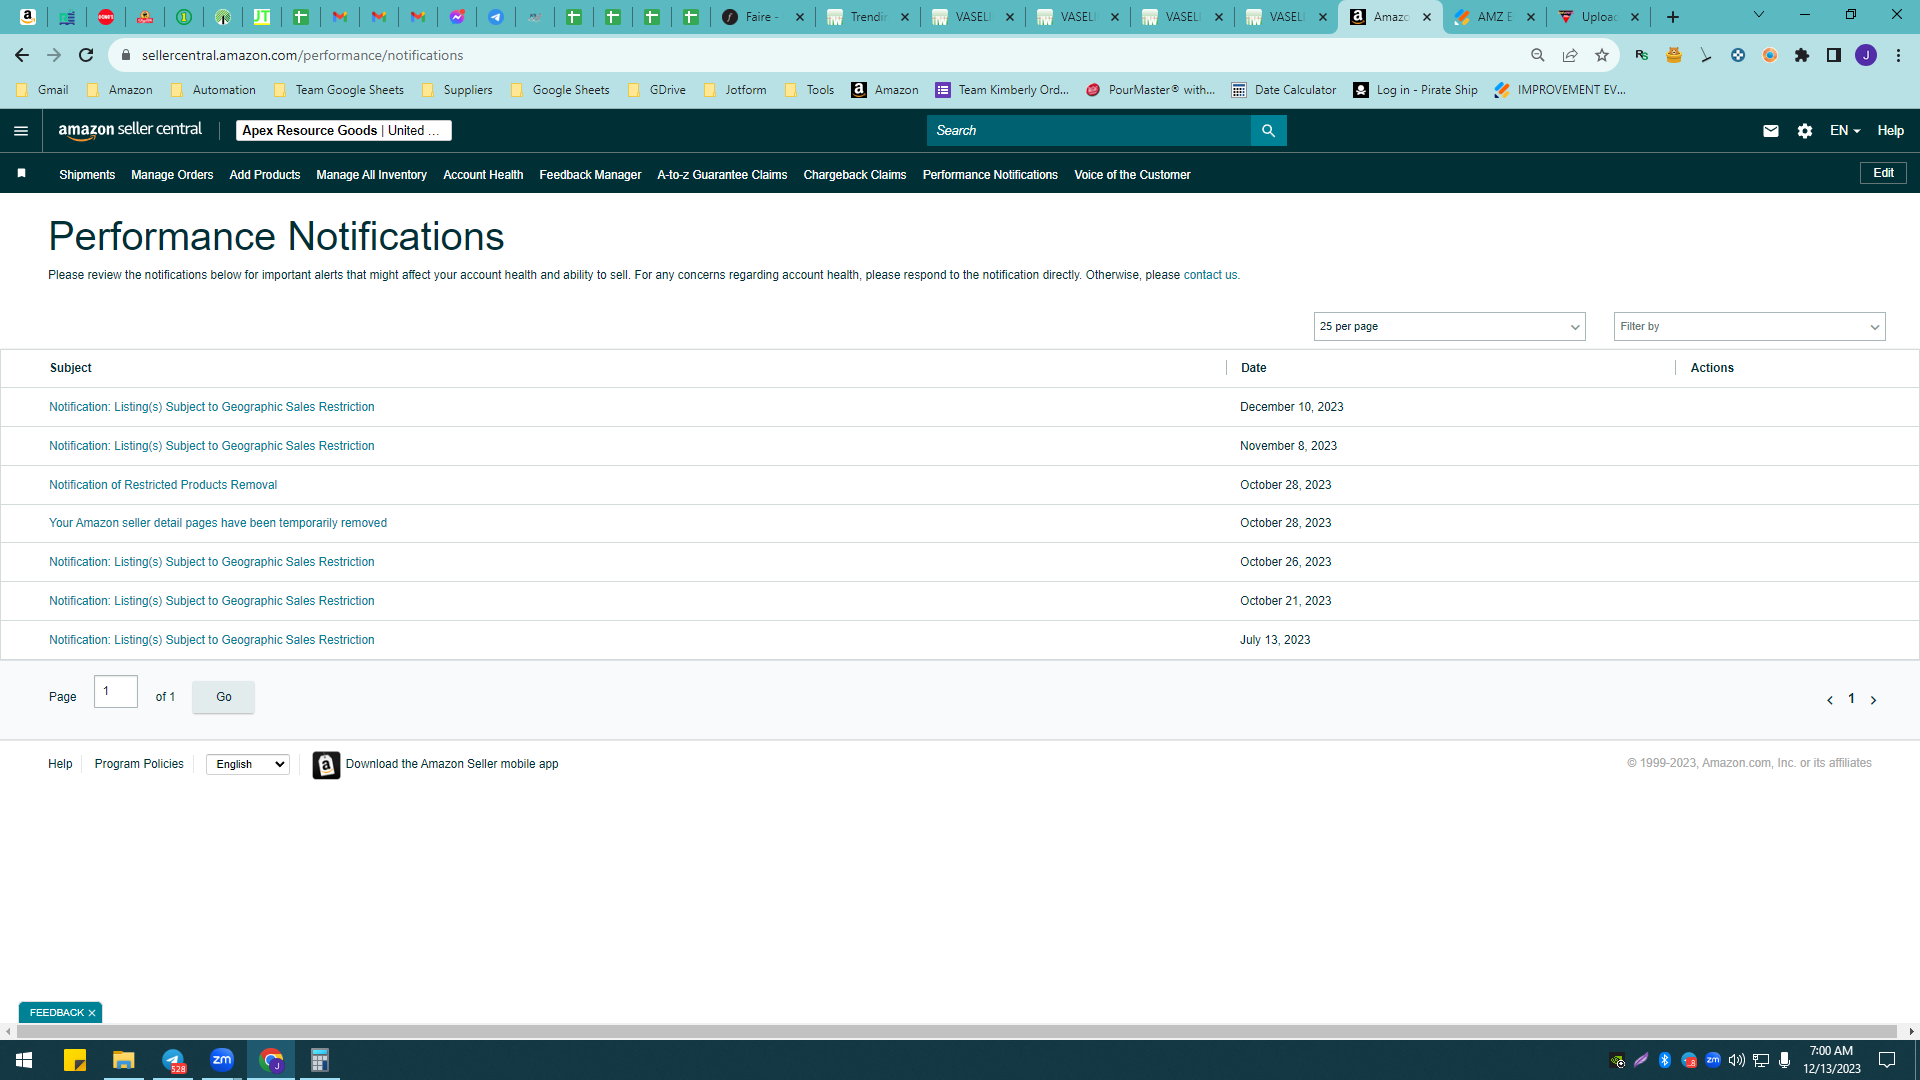
Task: Open the Pirate Ship bookmark
Action: 1415,90
